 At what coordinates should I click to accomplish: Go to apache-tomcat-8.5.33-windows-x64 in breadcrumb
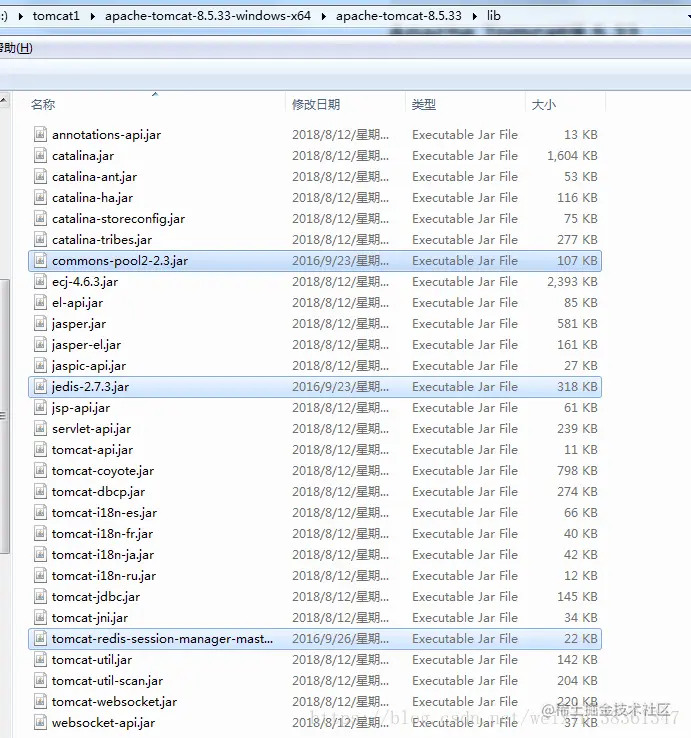208,16
